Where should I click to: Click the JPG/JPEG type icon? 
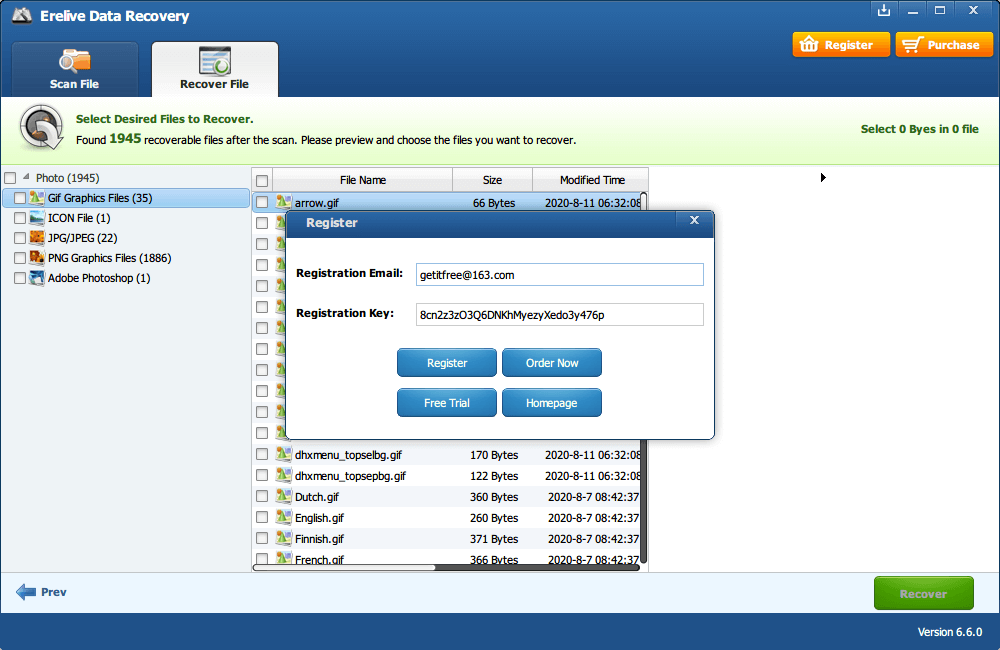(37, 237)
